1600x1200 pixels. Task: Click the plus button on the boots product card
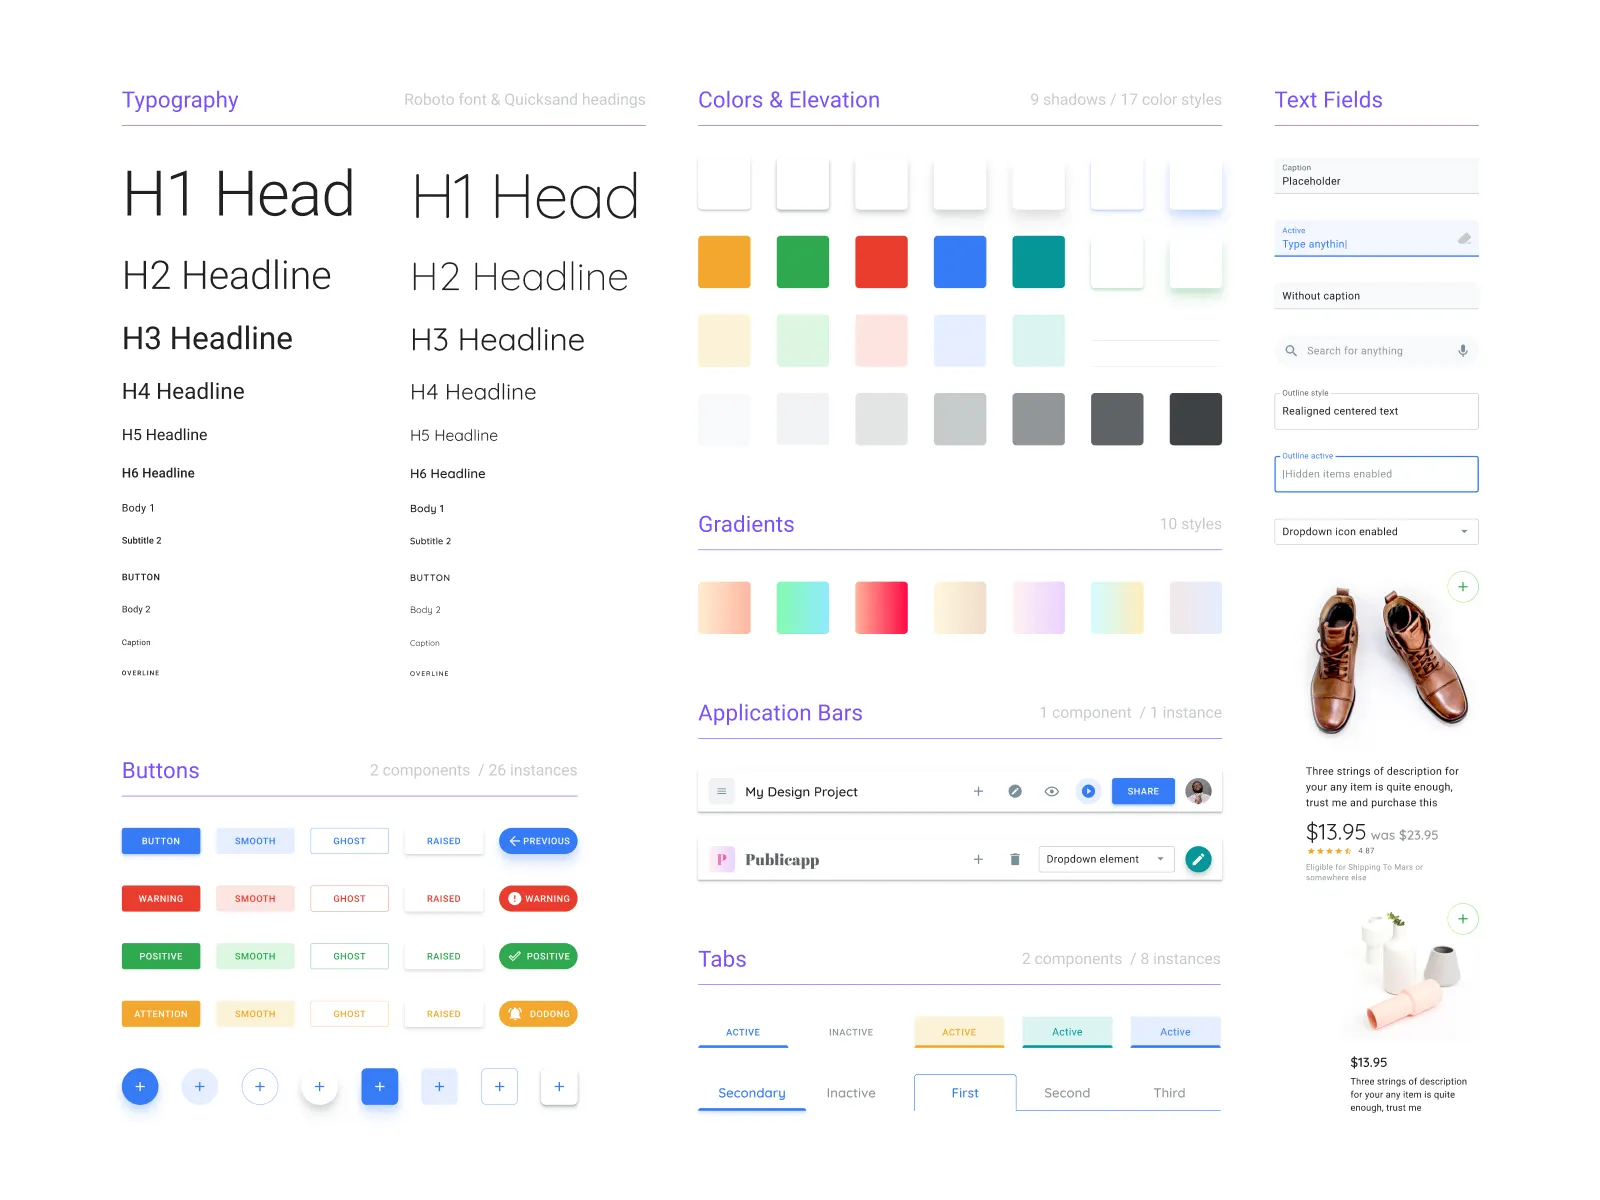pos(1463,587)
